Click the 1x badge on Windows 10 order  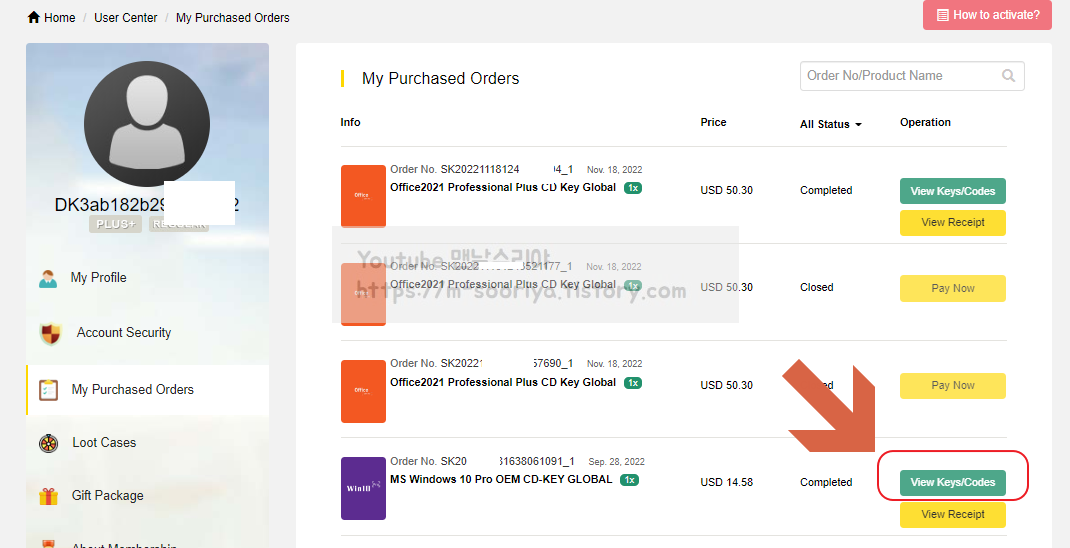tap(629, 480)
